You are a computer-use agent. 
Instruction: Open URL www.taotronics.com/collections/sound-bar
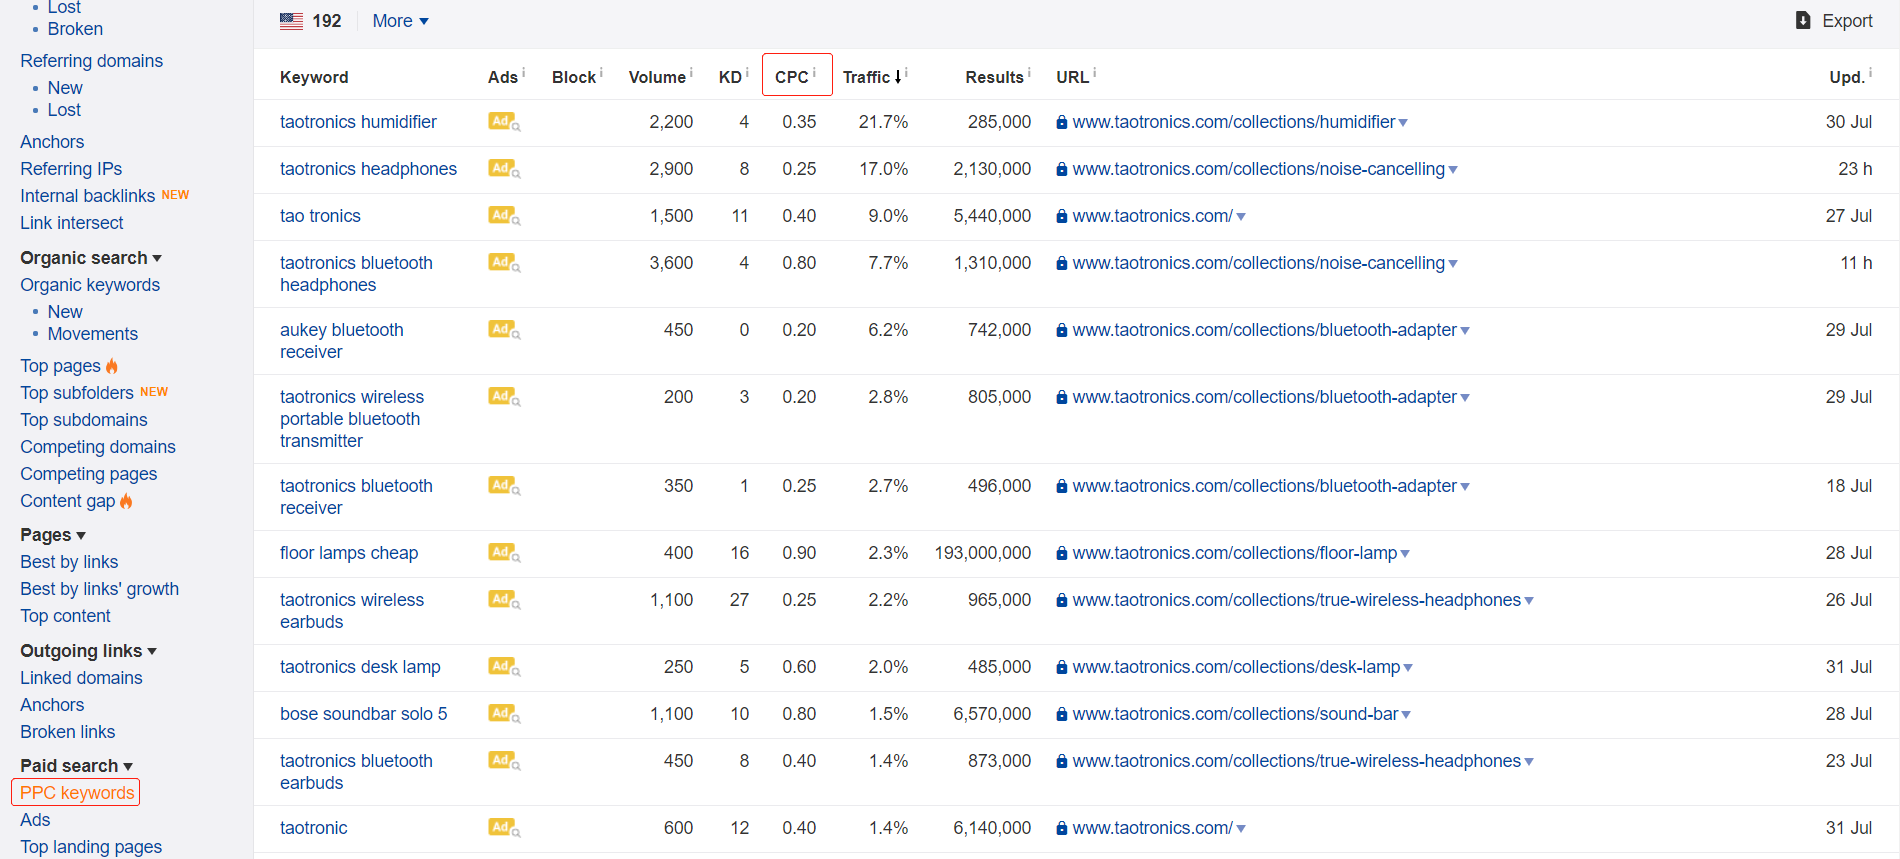coord(1235,714)
